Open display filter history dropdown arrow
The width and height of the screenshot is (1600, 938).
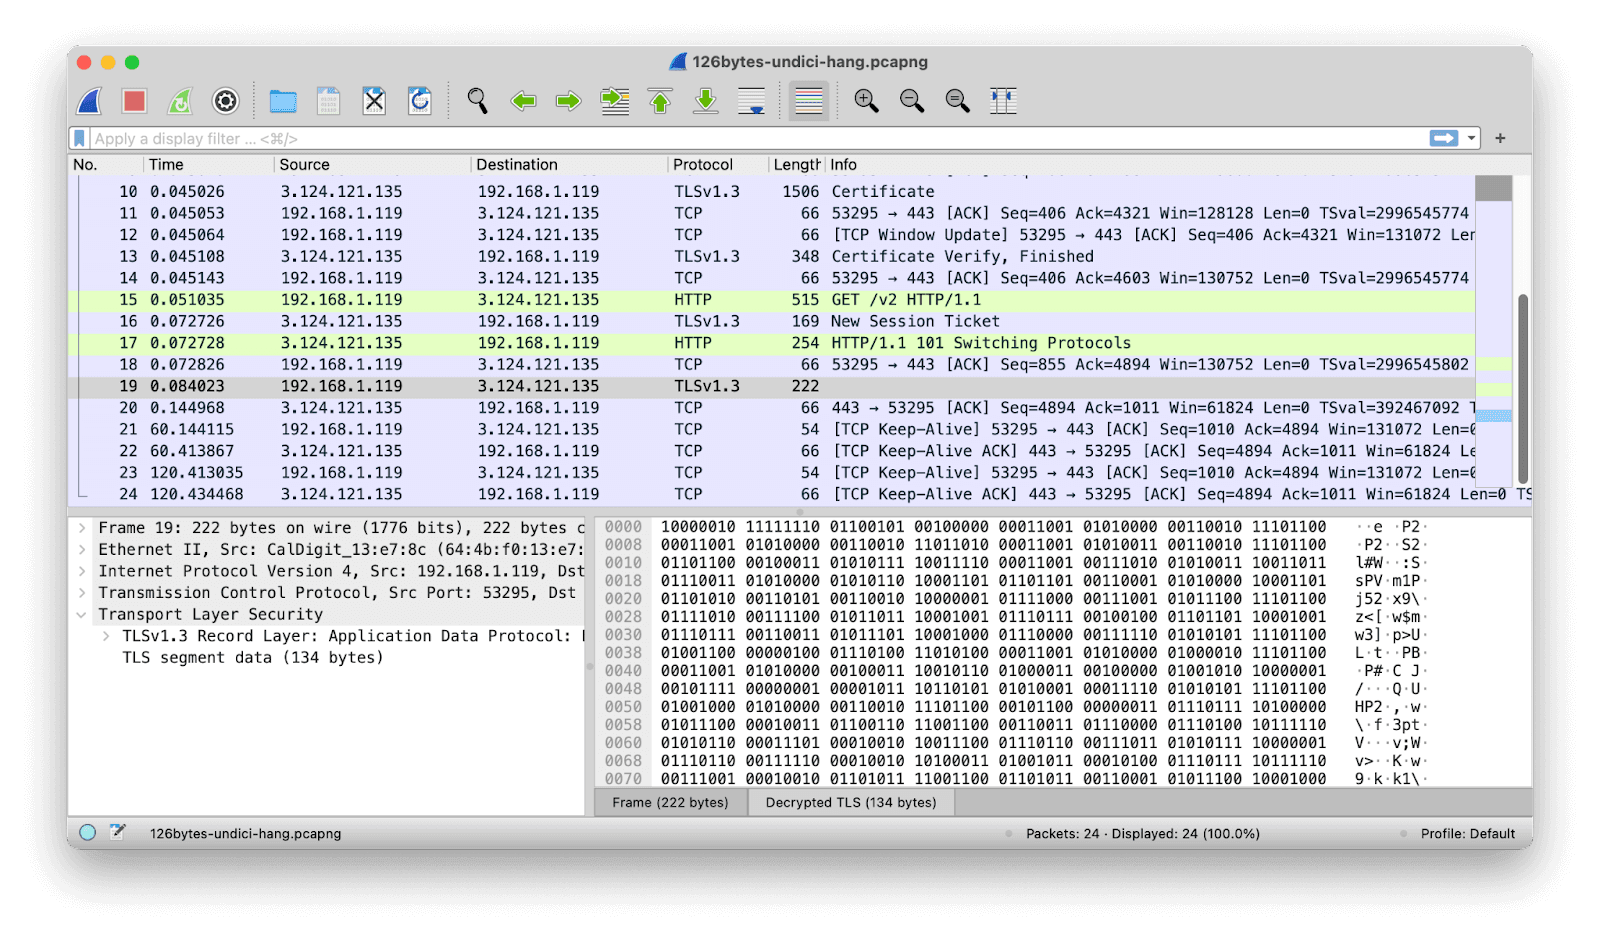point(1472,139)
